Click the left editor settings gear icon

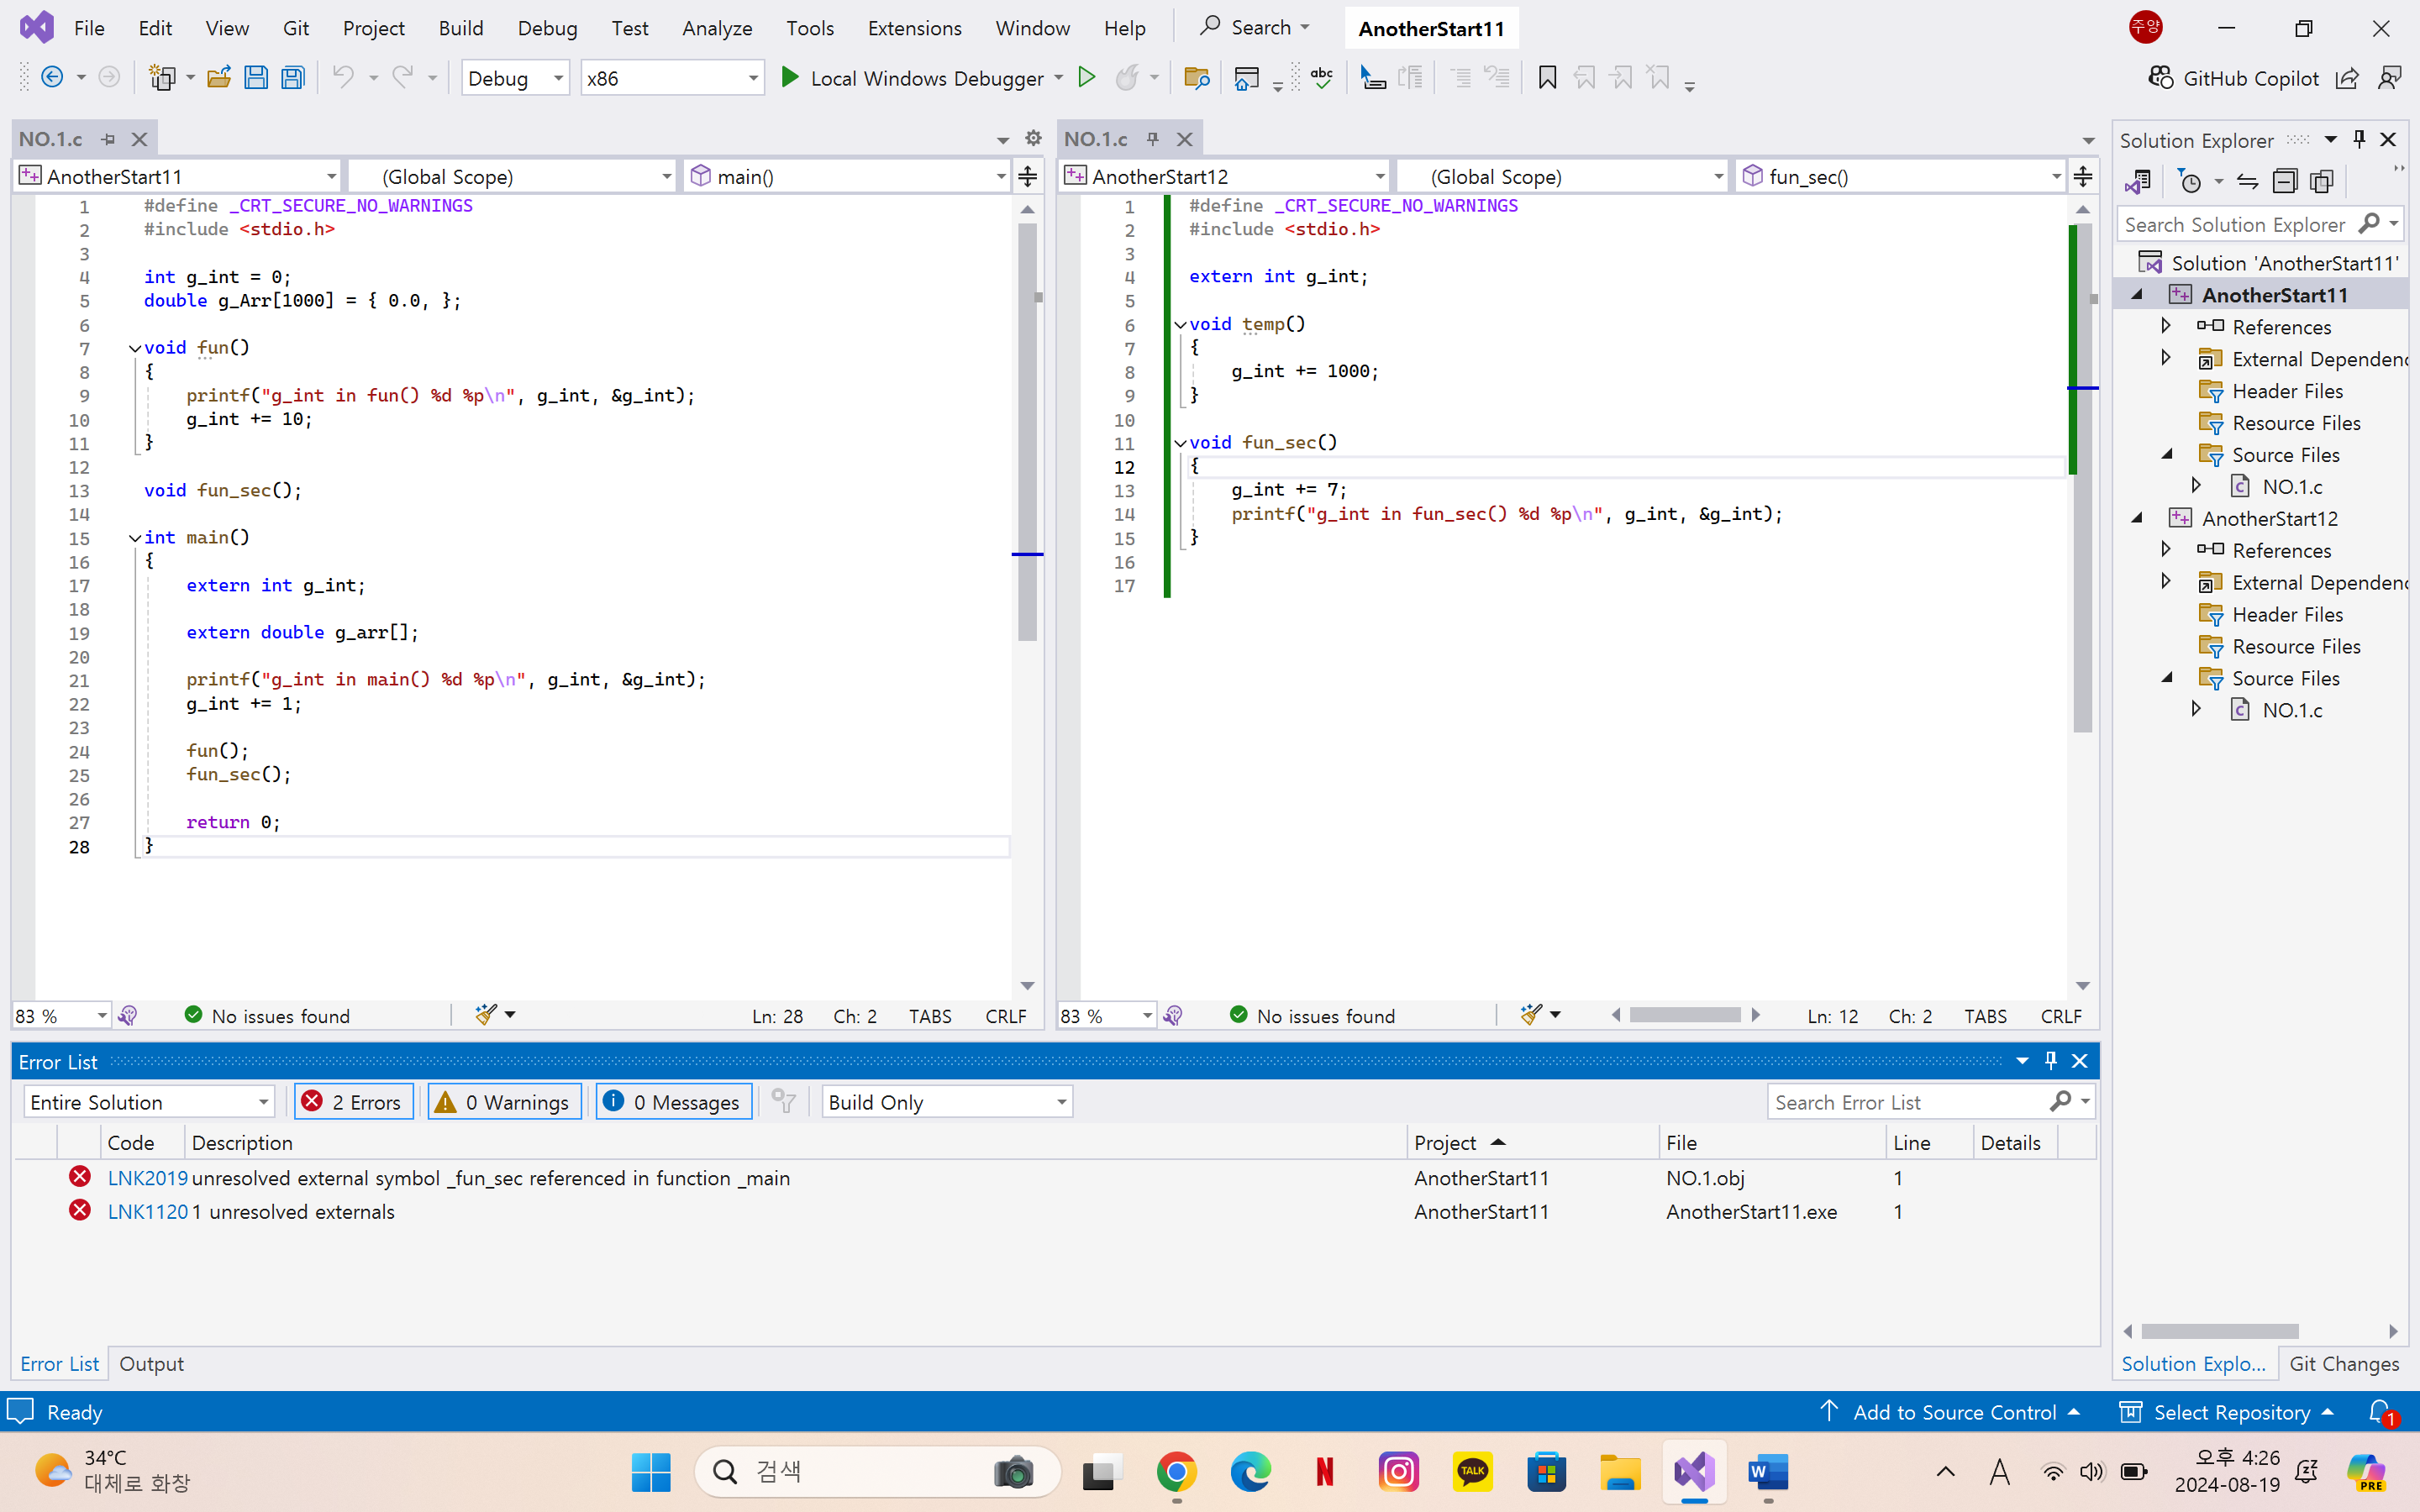tap(1033, 138)
